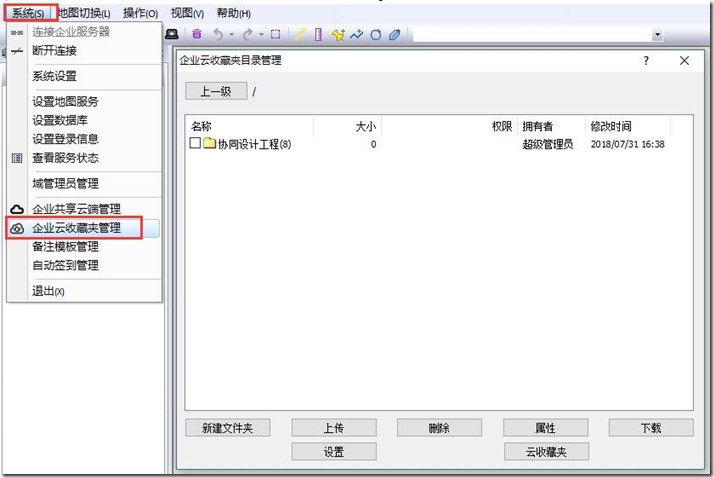Viewport: 714px width, 478px height.
Task: Sort by the 拥有者 column header
Action: 551,126
